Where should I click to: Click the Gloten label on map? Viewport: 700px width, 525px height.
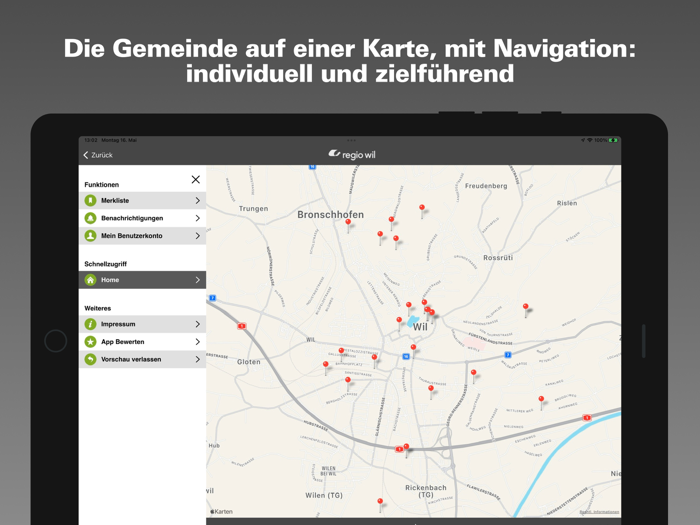point(249,362)
